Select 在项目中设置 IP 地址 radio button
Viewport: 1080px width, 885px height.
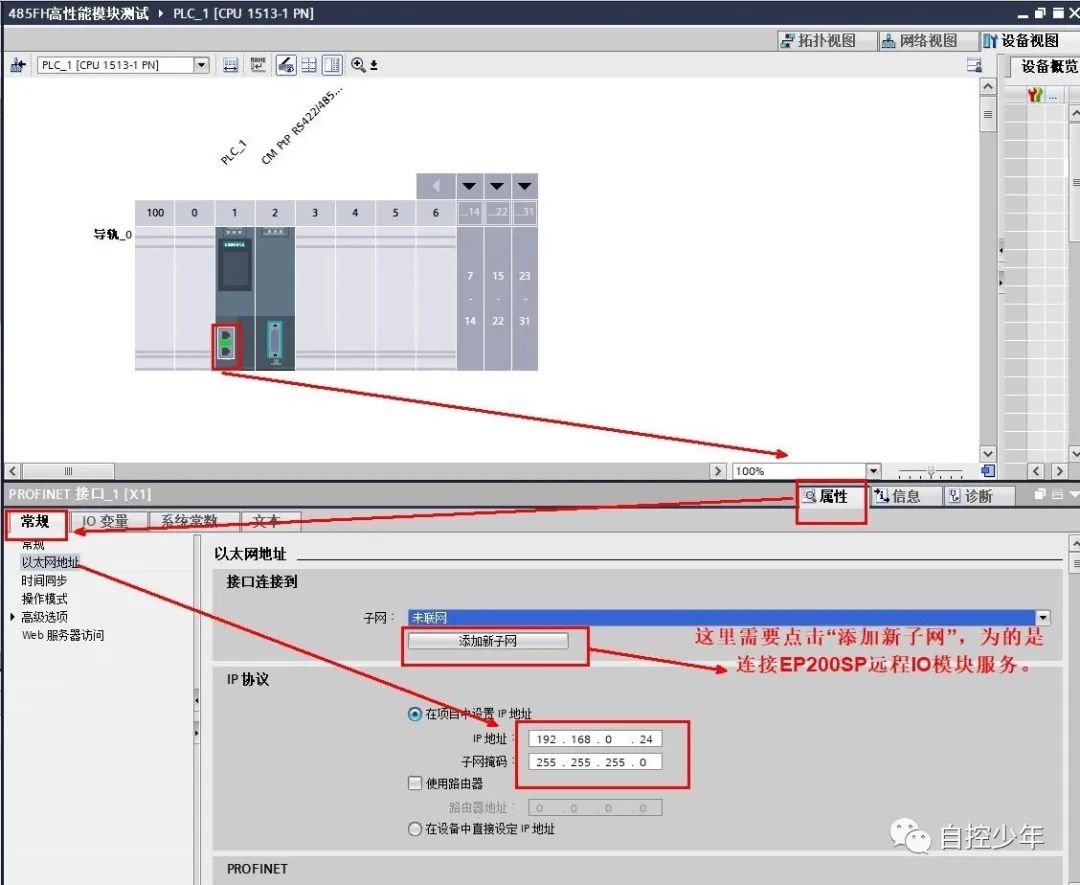[413, 713]
